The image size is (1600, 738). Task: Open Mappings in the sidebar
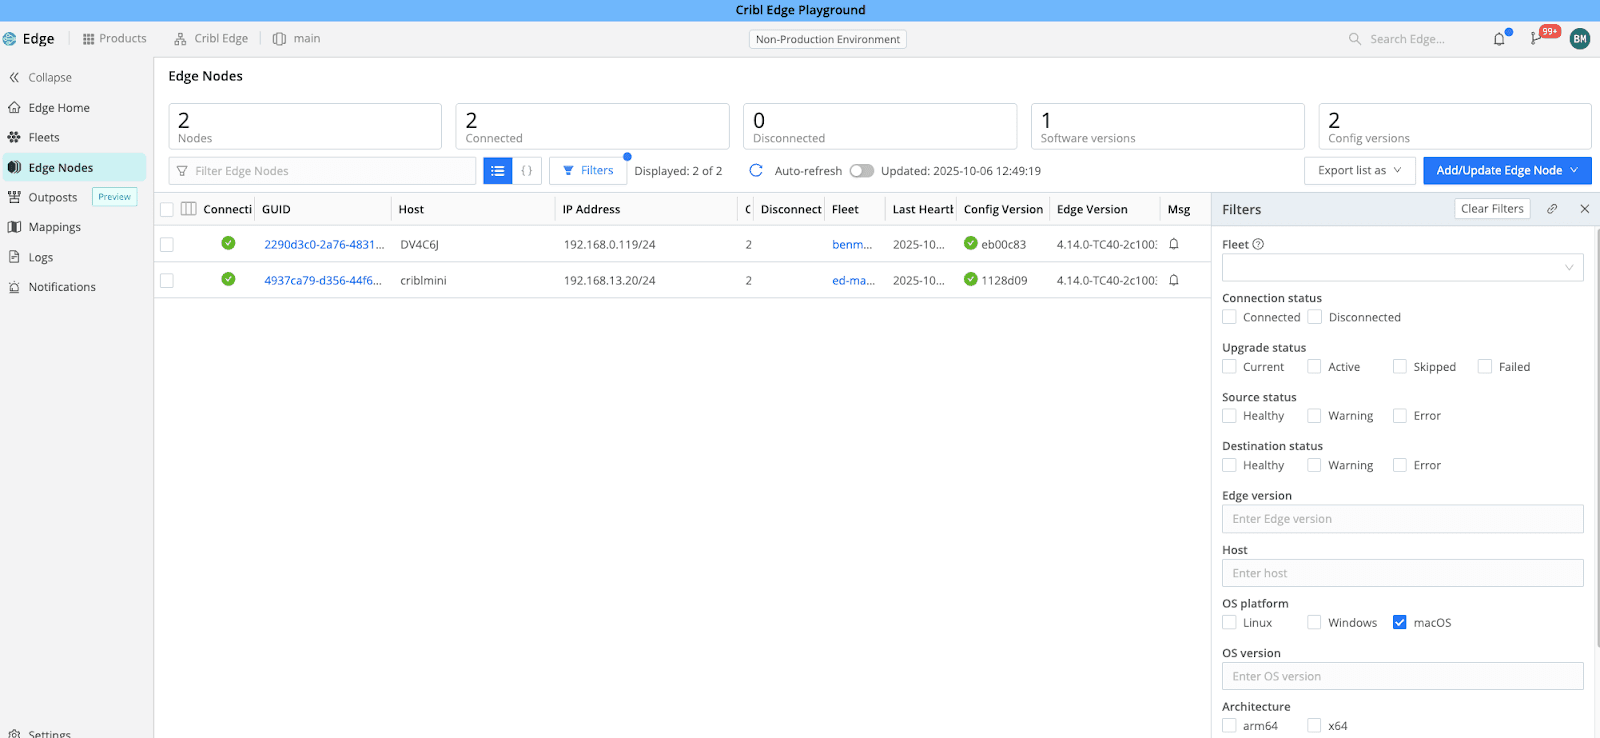(54, 227)
